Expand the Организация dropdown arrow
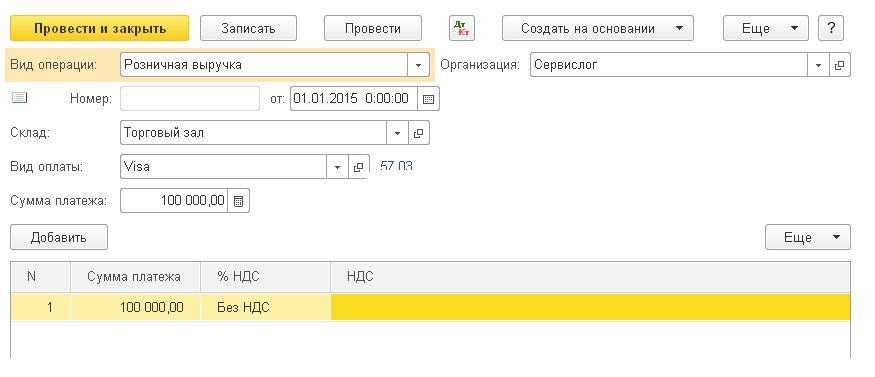This screenshot has width=875, height=377. 819,65
